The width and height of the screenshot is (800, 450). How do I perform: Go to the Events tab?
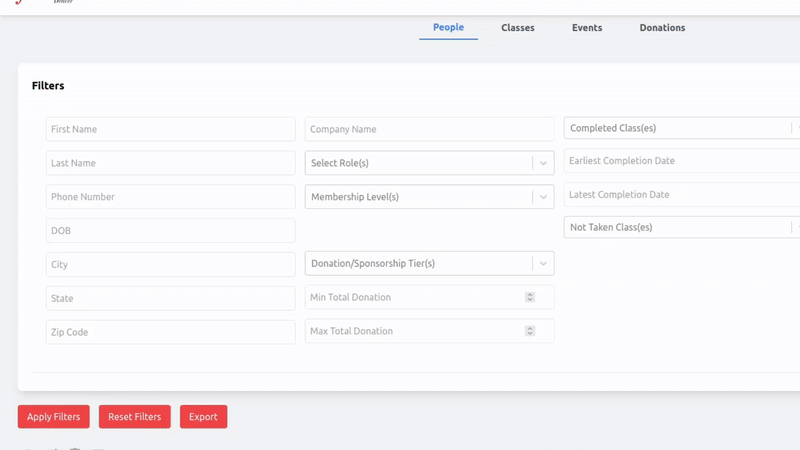coord(587,28)
